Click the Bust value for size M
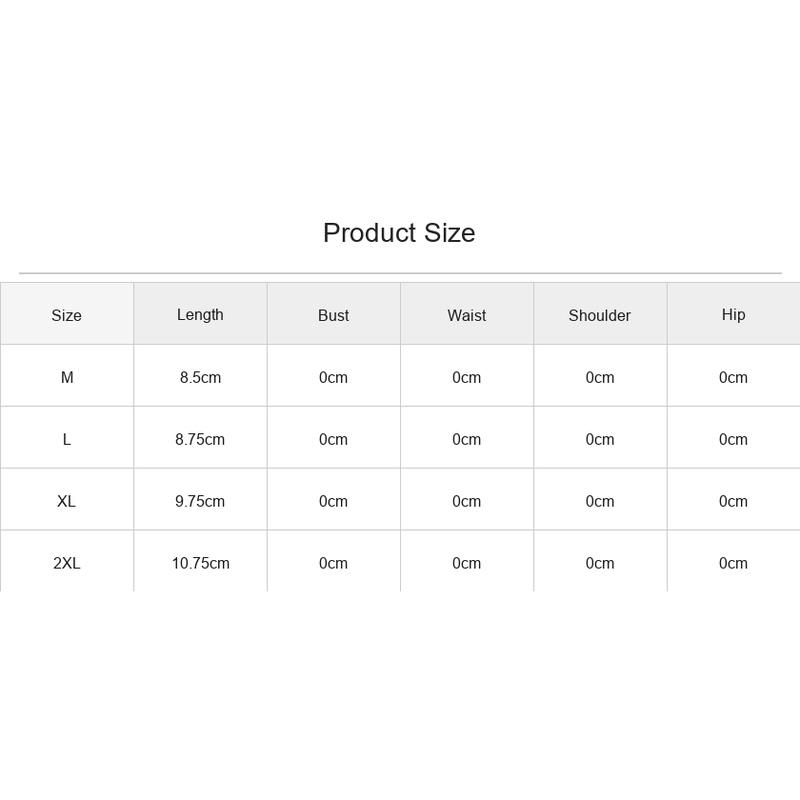Screen dimensions: 800x800 [333, 378]
